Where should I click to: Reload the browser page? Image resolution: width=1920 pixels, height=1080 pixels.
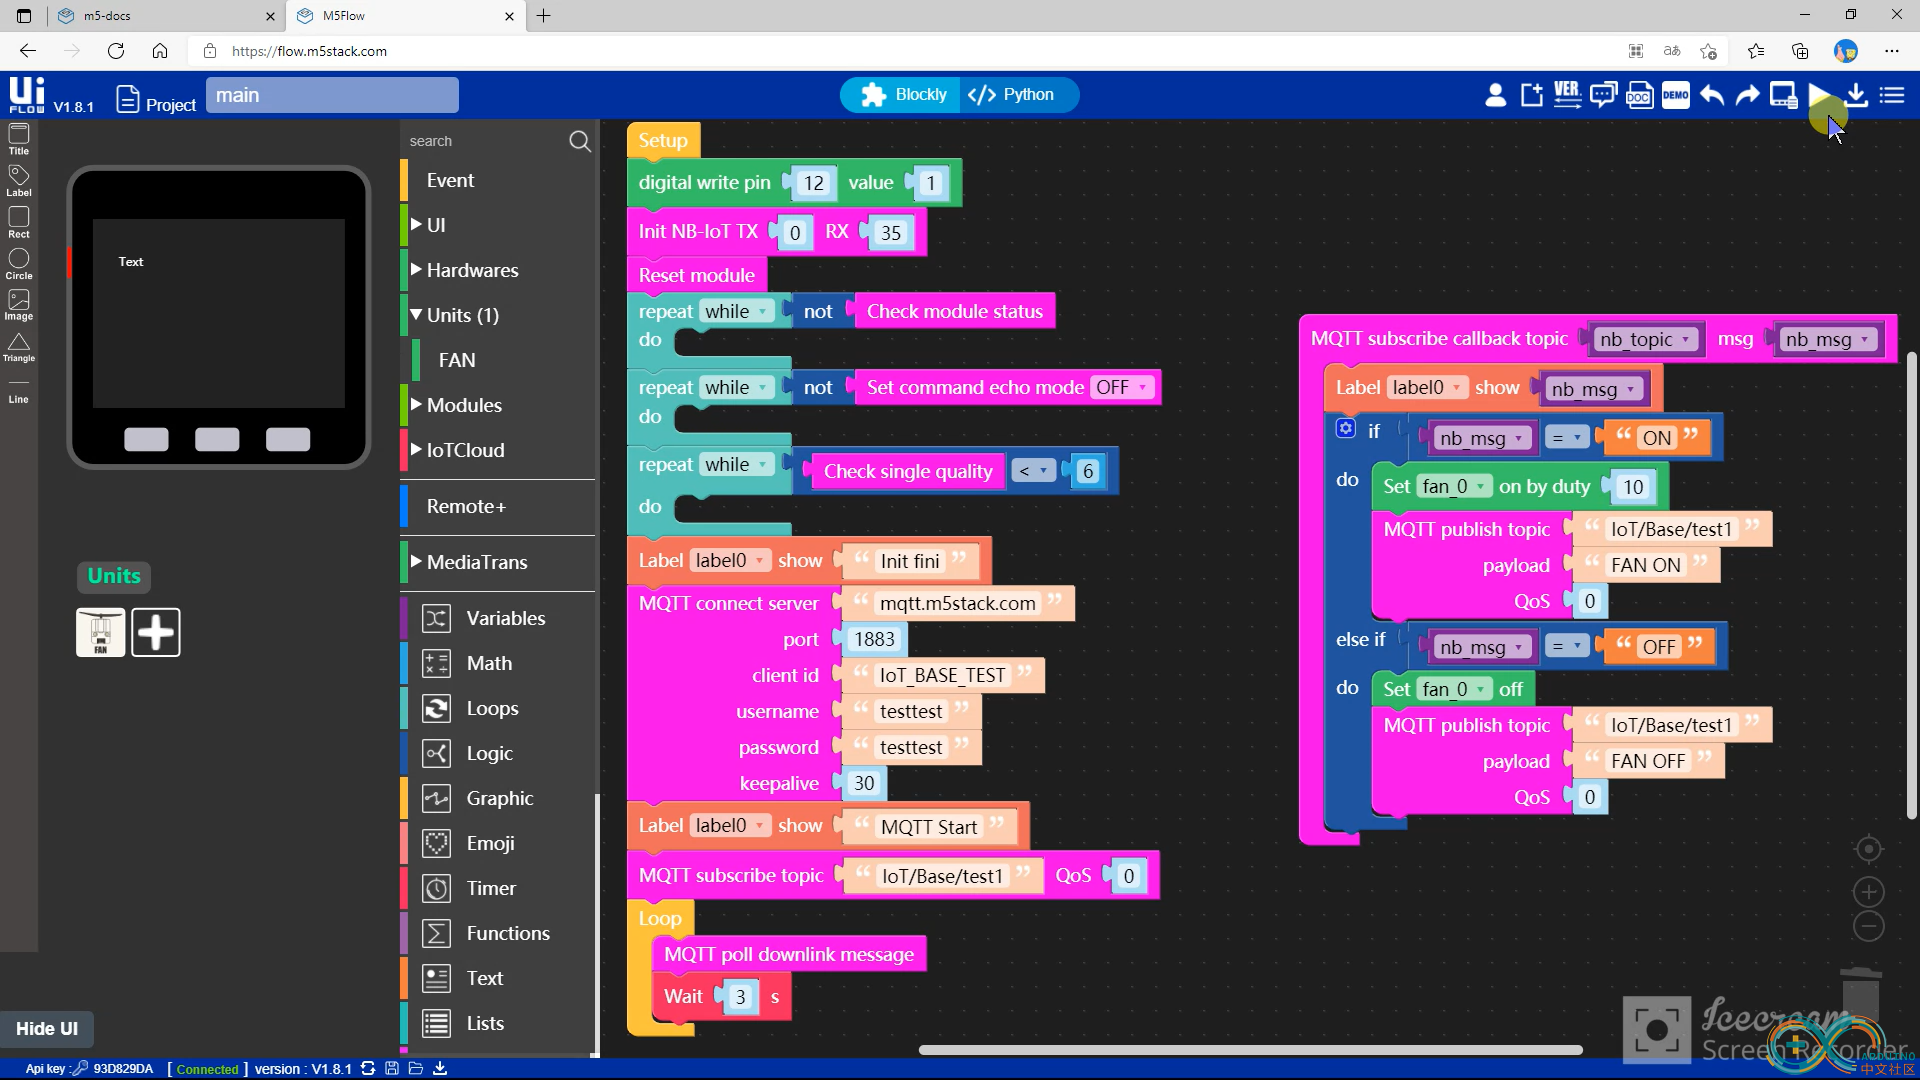pyautogui.click(x=116, y=51)
